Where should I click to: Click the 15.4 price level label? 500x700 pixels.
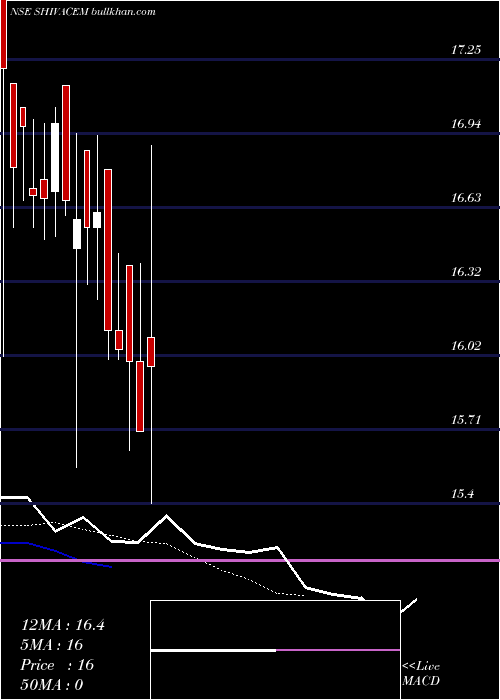pyautogui.click(x=462, y=494)
